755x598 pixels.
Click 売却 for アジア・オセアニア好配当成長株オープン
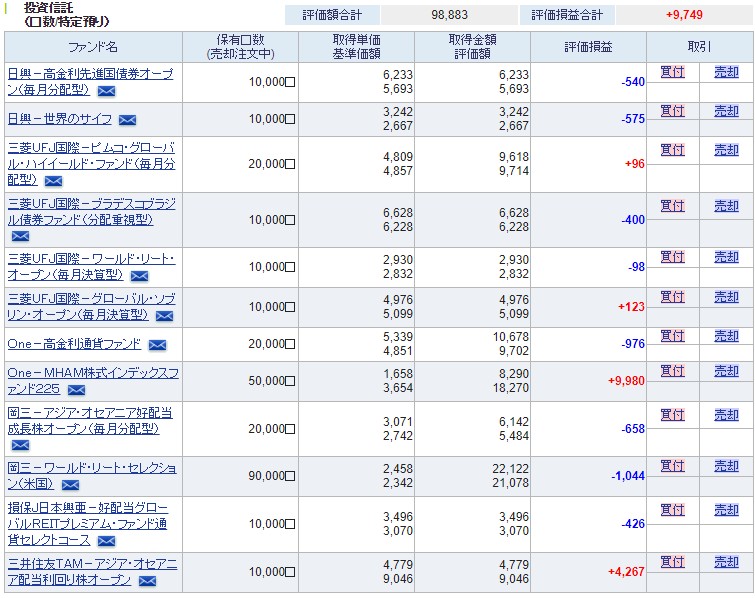tap(726, 415)
